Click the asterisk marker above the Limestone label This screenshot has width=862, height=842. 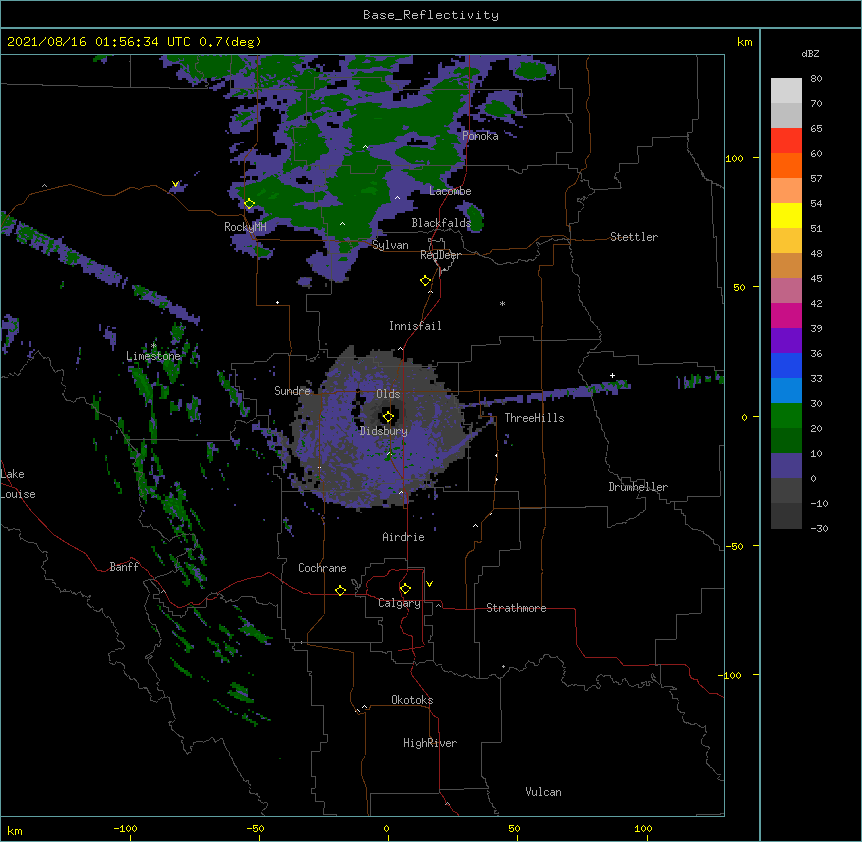pos(153,346)
